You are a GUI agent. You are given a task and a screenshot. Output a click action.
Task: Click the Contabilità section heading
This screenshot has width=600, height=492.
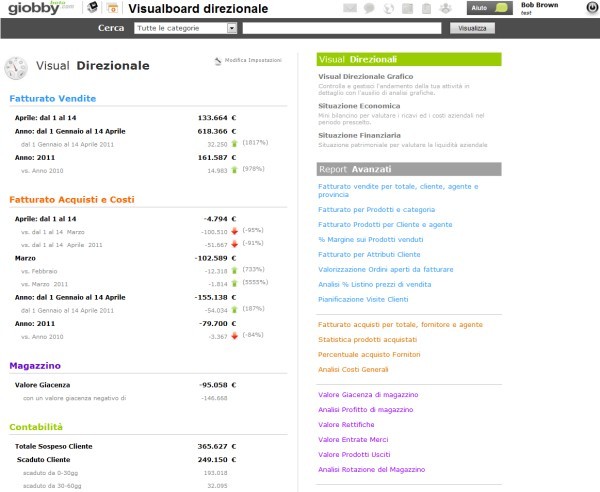[x=36, y=427]
